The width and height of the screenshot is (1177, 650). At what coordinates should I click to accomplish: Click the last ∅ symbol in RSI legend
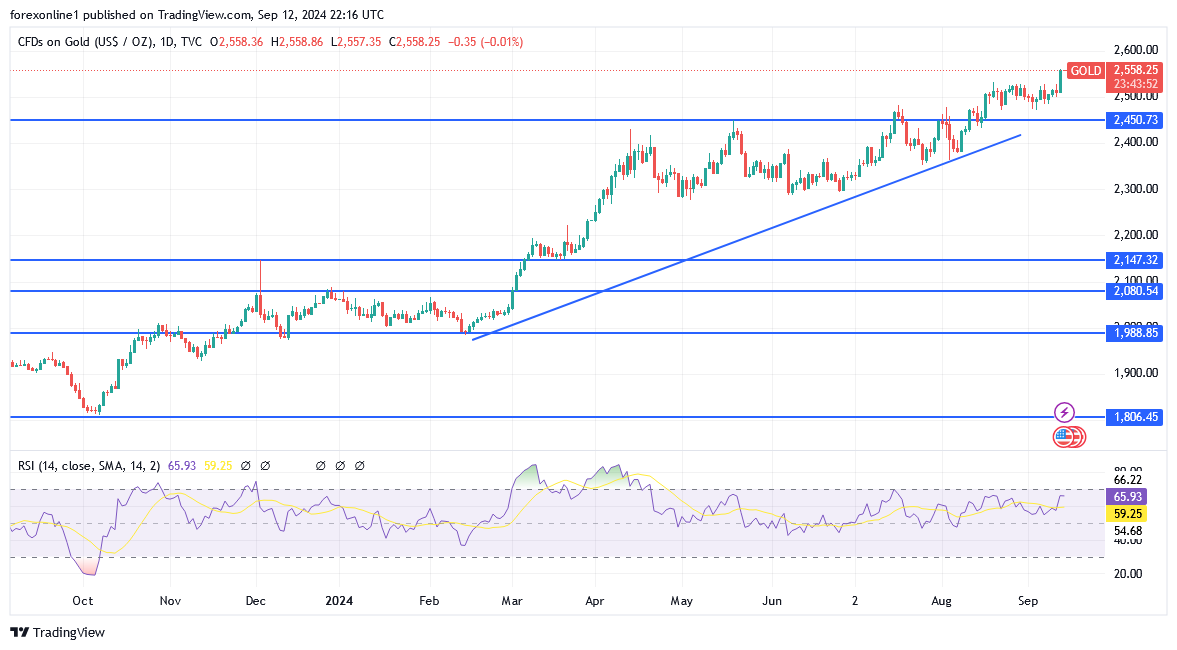359,466
